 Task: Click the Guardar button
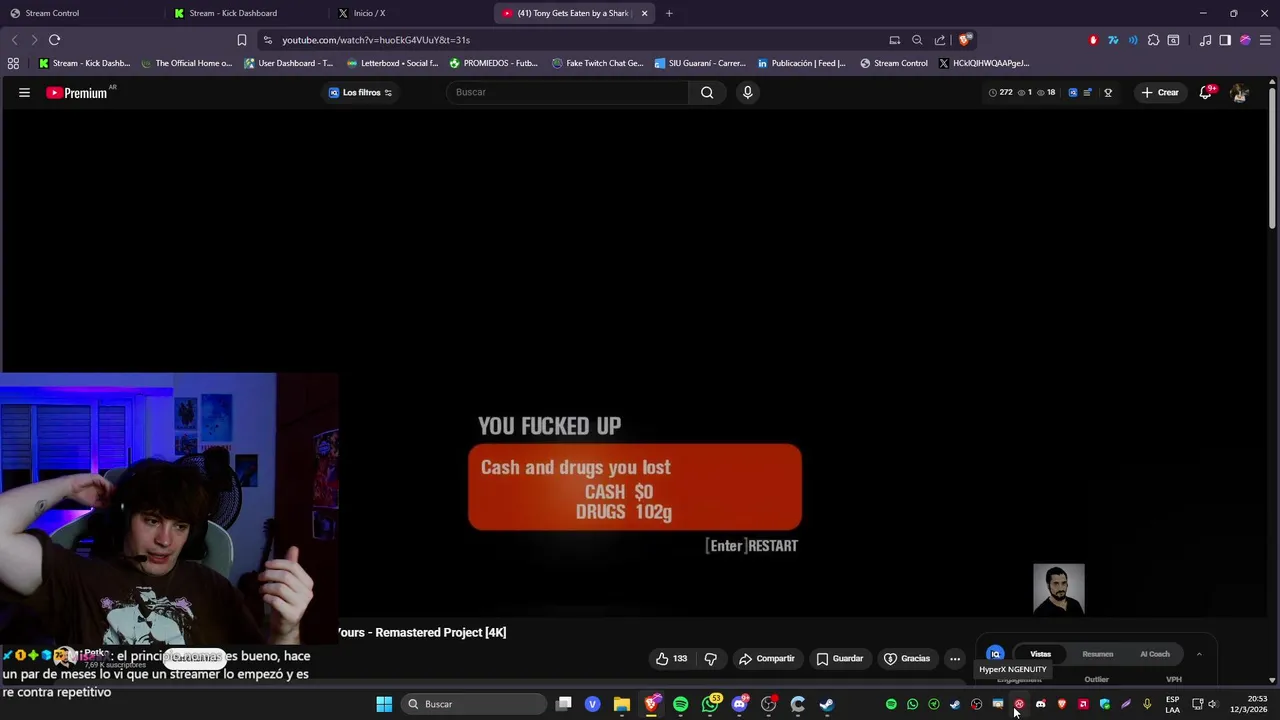pyautogui.click(x=840, y=658)
